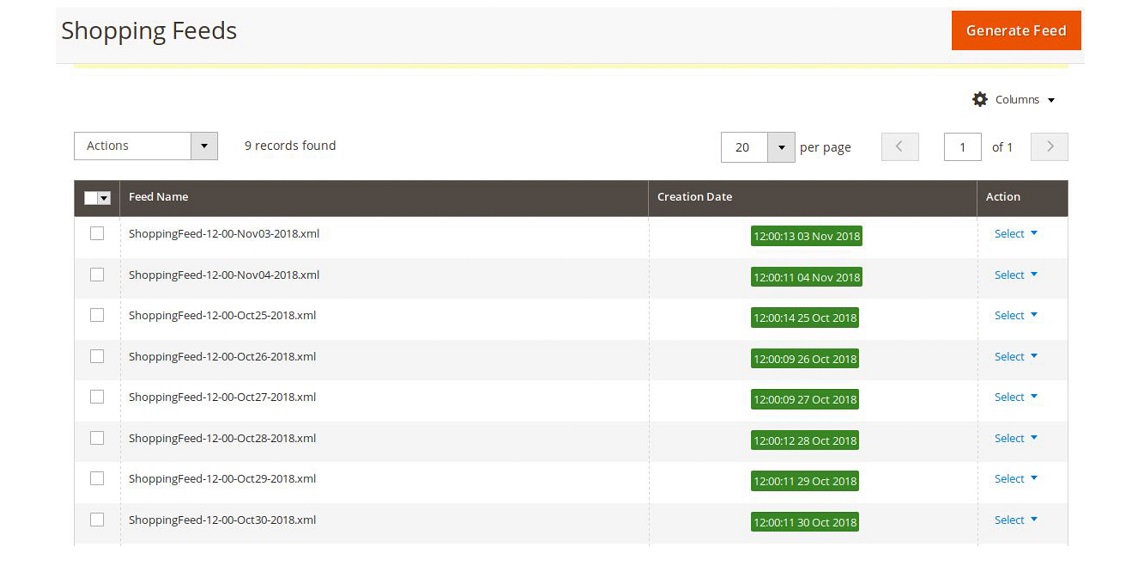Click the page number input field
This screenshot has height=571, width=1140.
coord(962,147)
